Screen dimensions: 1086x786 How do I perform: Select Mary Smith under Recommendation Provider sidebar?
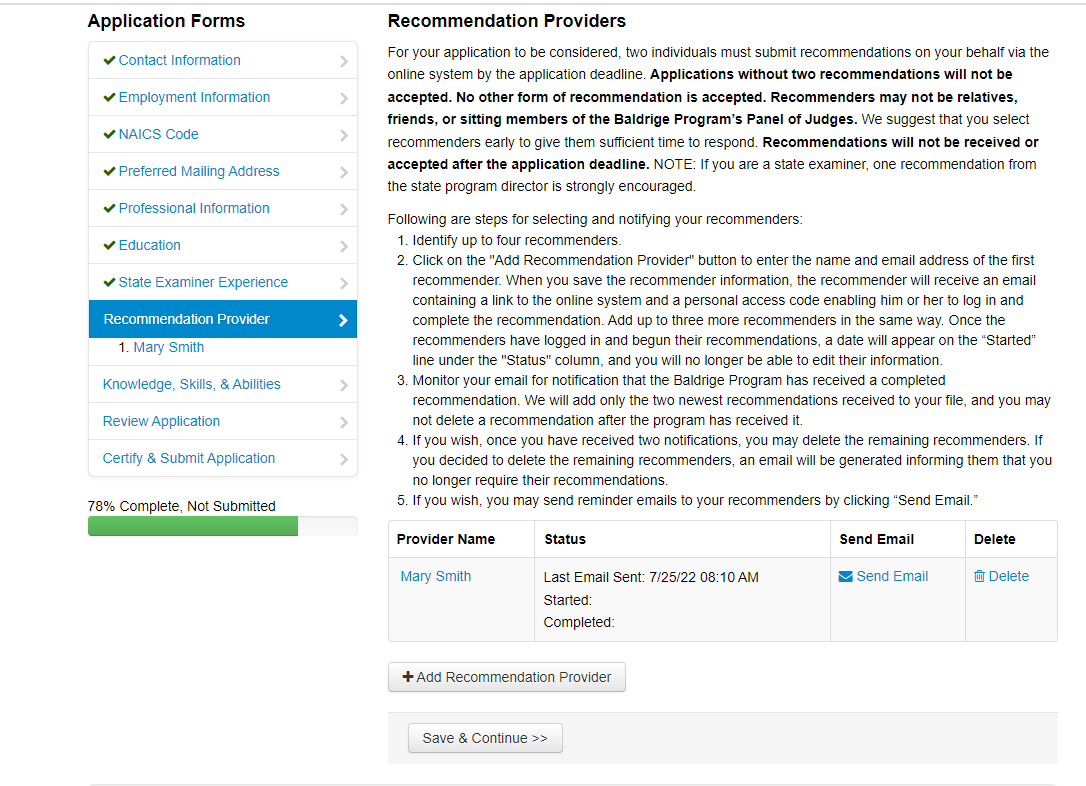point(168,347)
